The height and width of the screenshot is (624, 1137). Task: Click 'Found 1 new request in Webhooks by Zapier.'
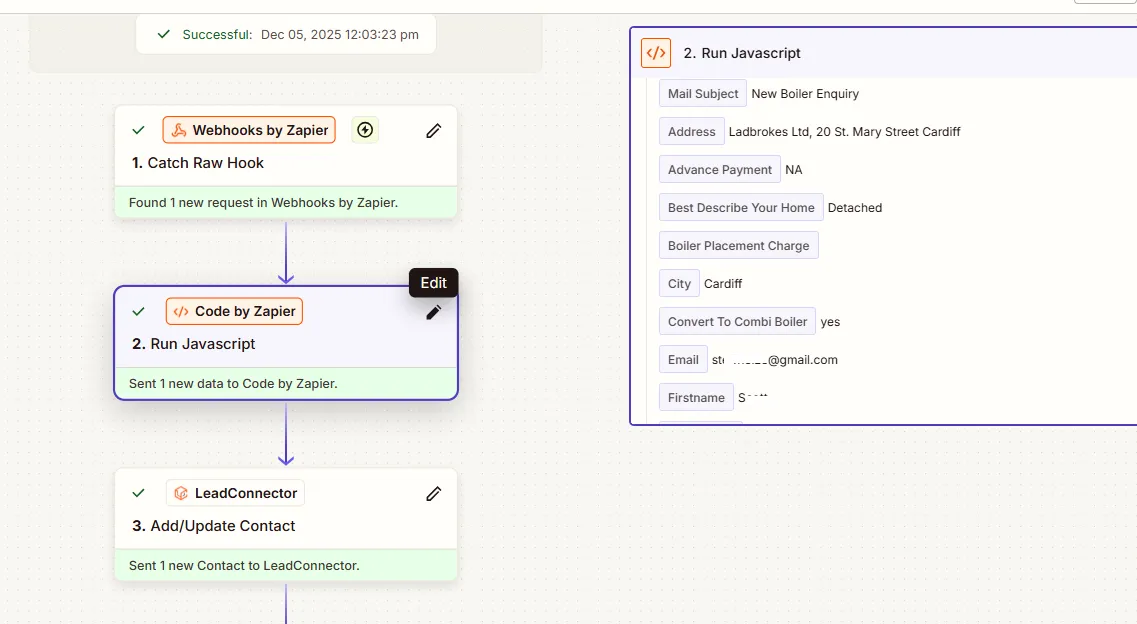263,203
